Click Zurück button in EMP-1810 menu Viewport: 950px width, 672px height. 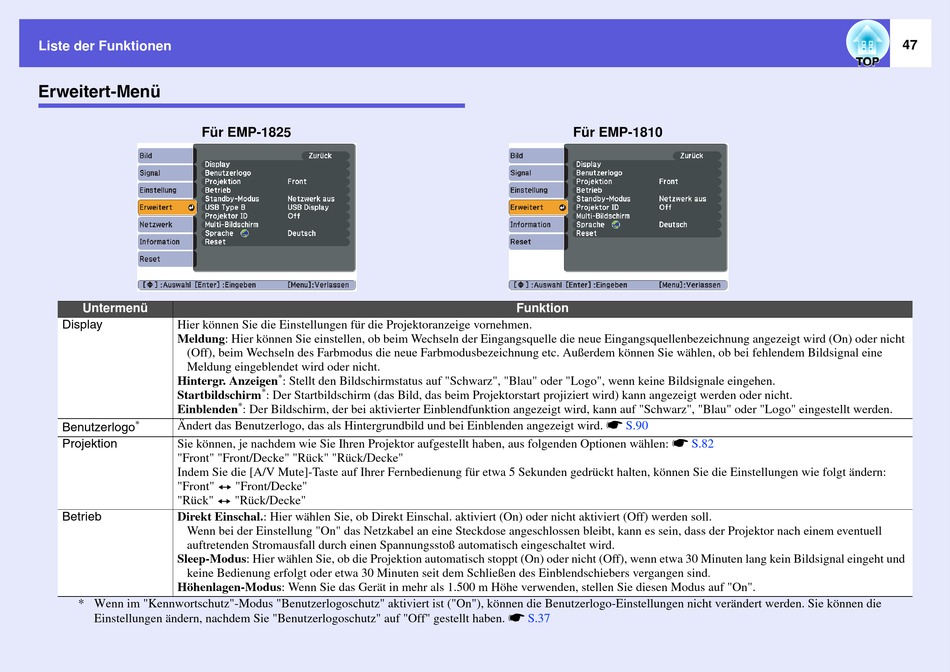(x=696, y=156)
